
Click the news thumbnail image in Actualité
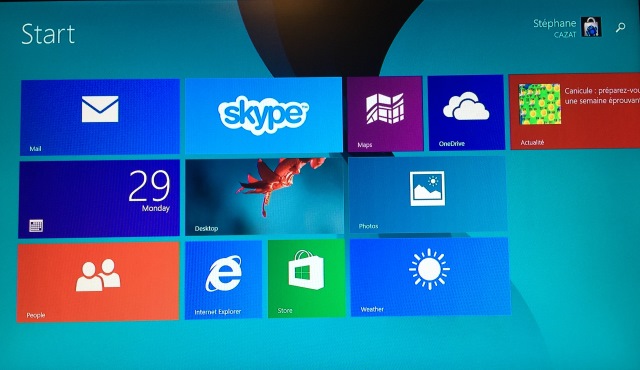(x=540, y=104)
